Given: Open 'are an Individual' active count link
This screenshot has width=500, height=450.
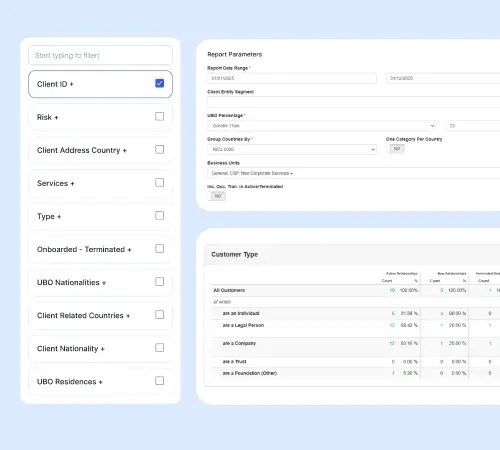Looking at the screenshot, I should coord(393,313).
